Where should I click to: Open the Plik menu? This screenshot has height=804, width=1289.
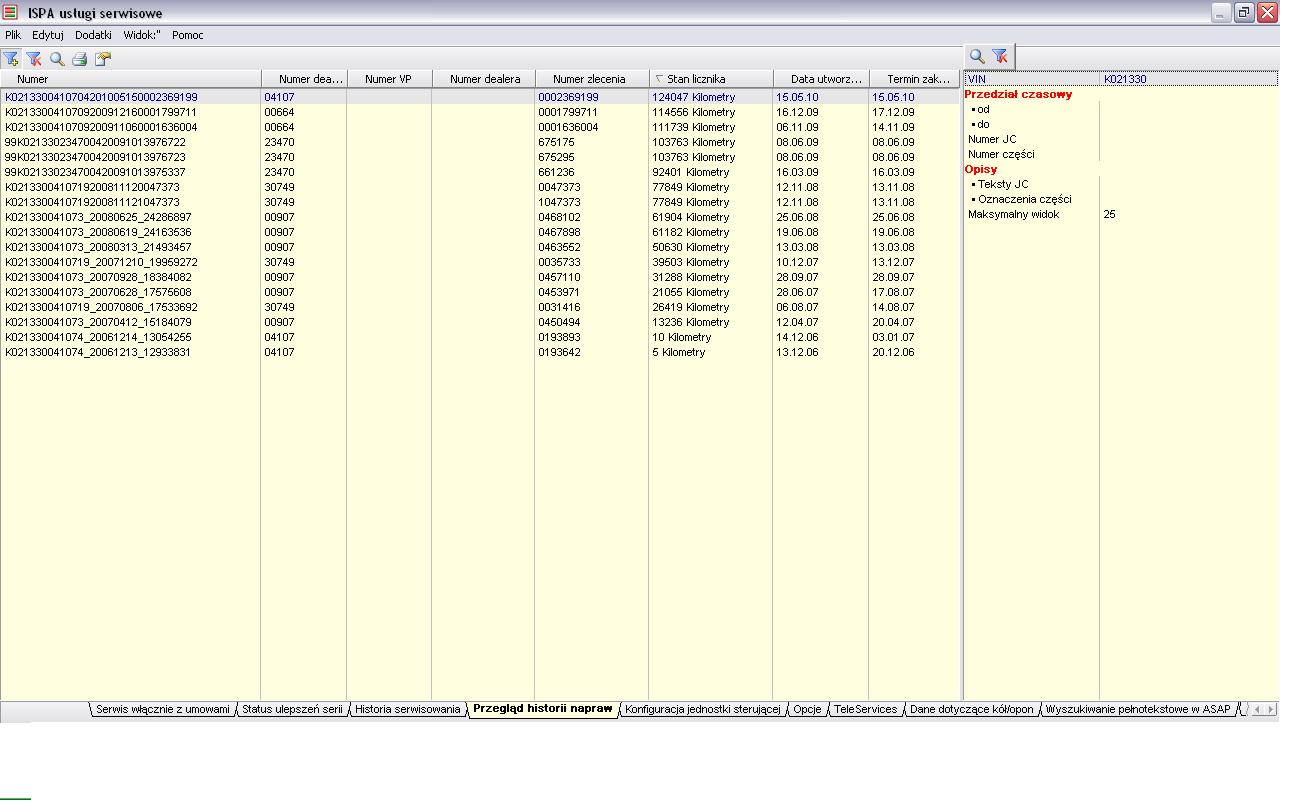click(13, 35)
